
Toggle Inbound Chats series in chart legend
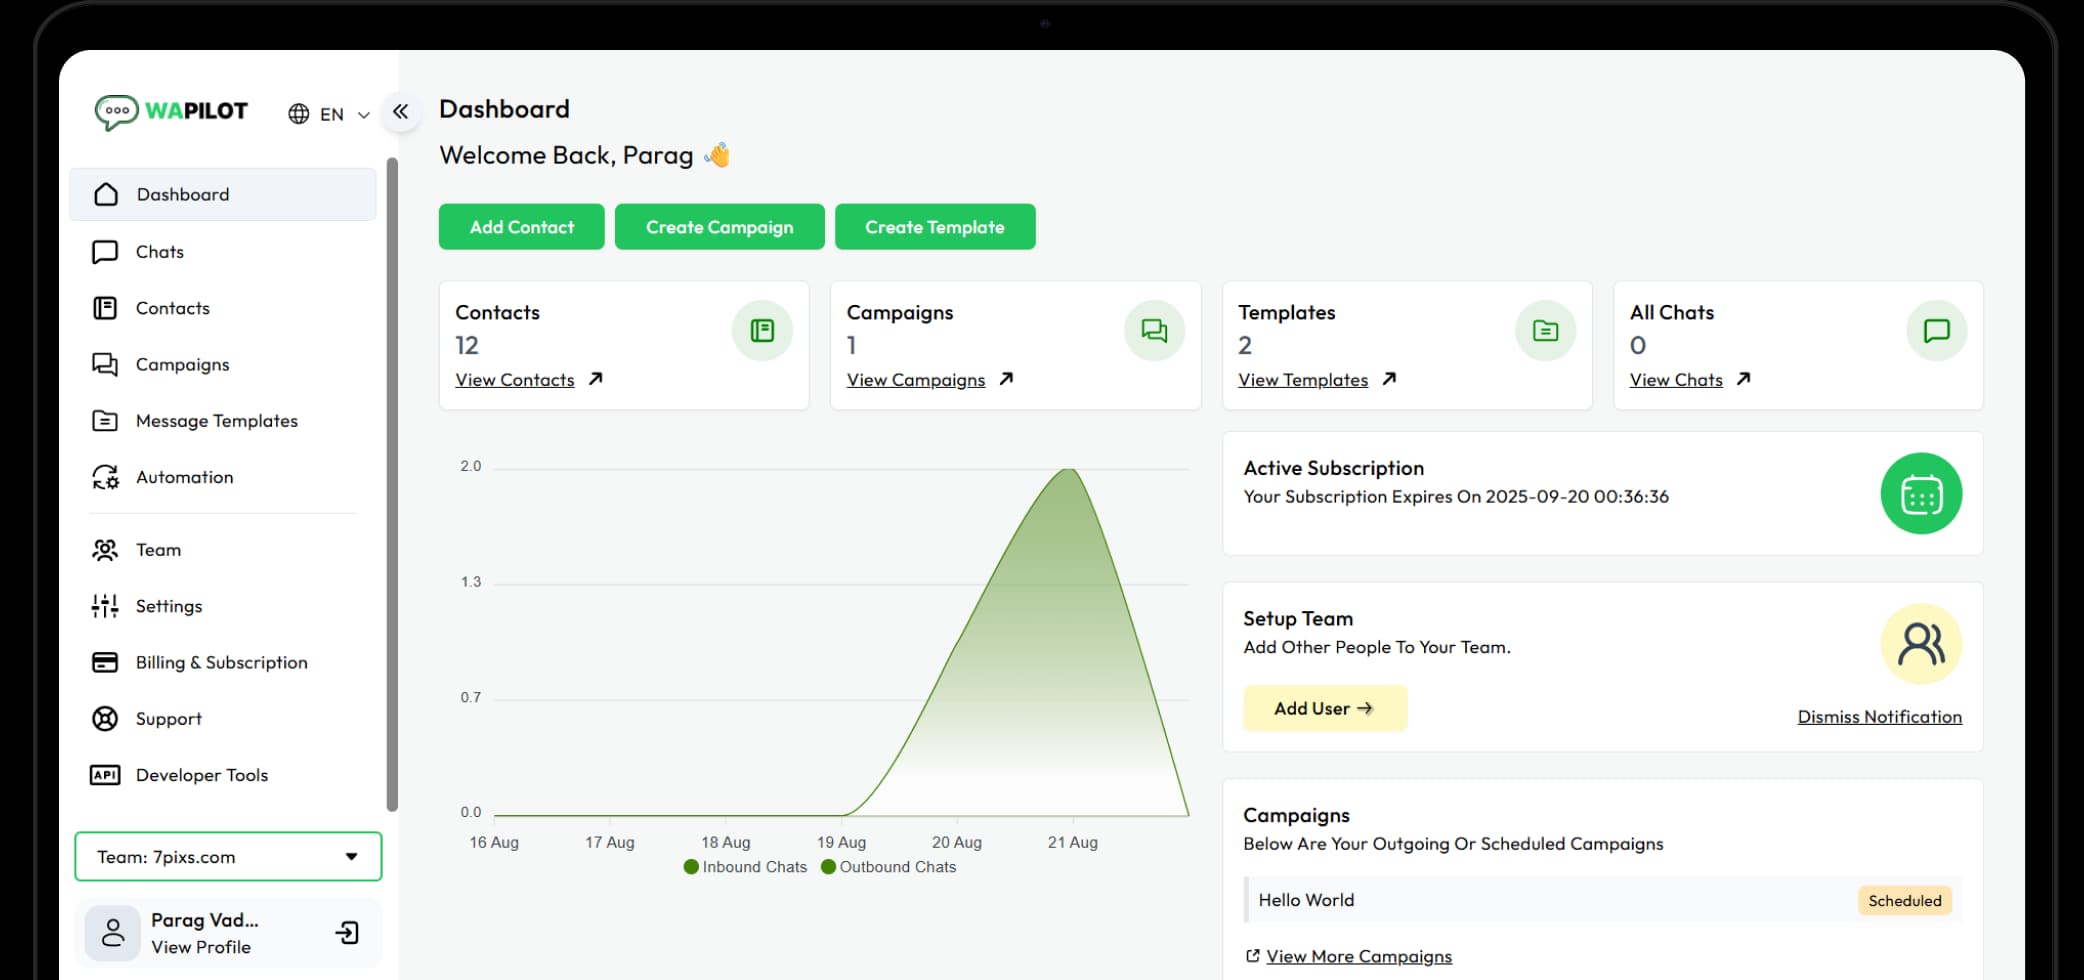click(x=745, y=867)
